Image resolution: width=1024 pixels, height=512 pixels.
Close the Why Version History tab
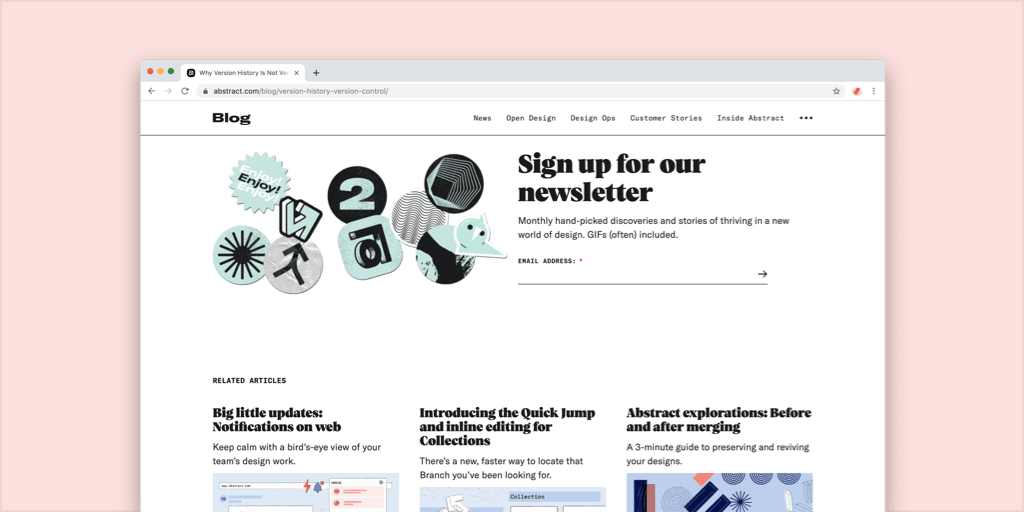(x=296, y=73)
